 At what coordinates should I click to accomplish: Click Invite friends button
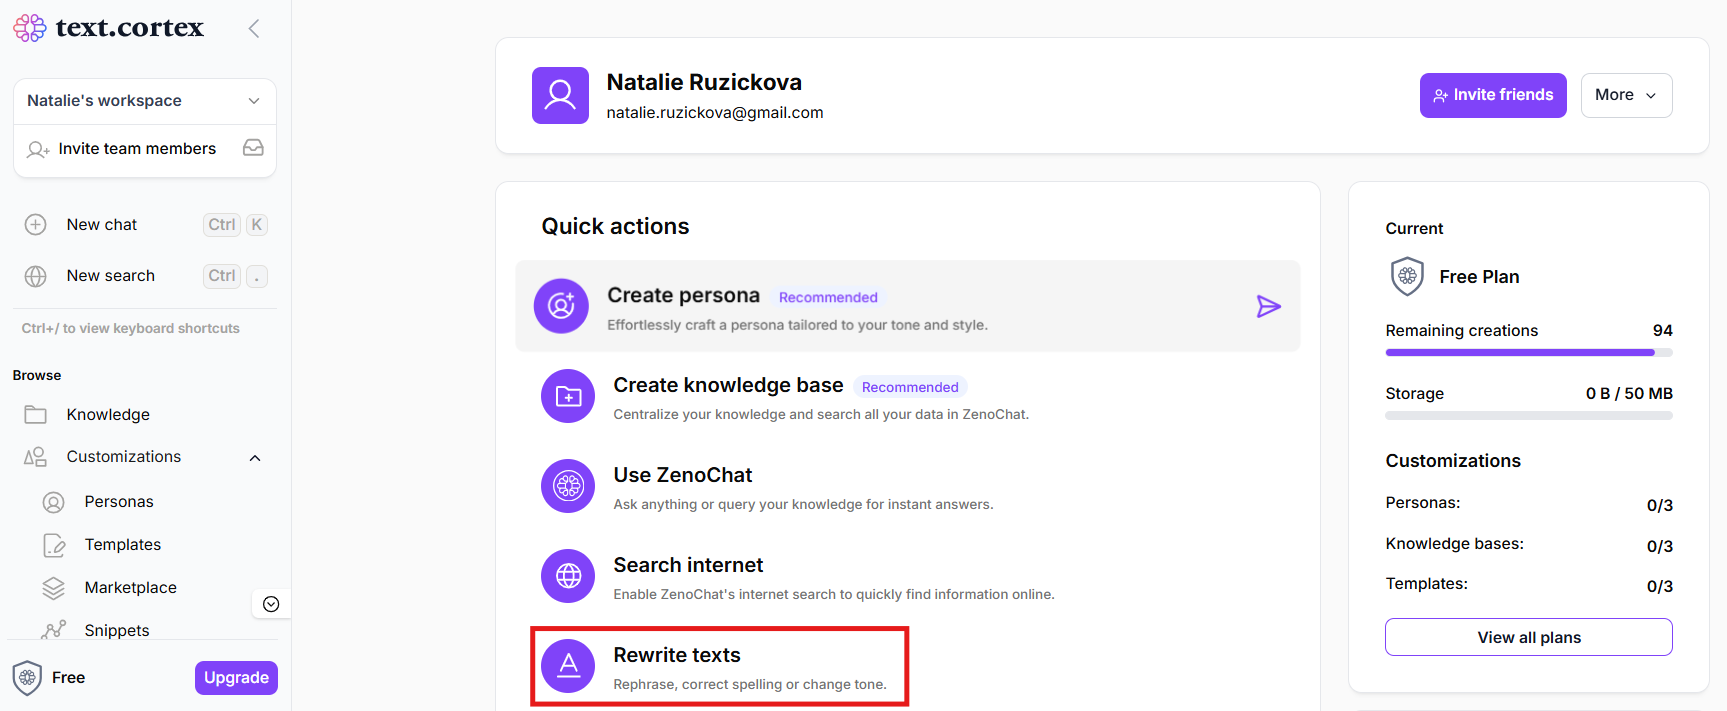pos(1493,95)
